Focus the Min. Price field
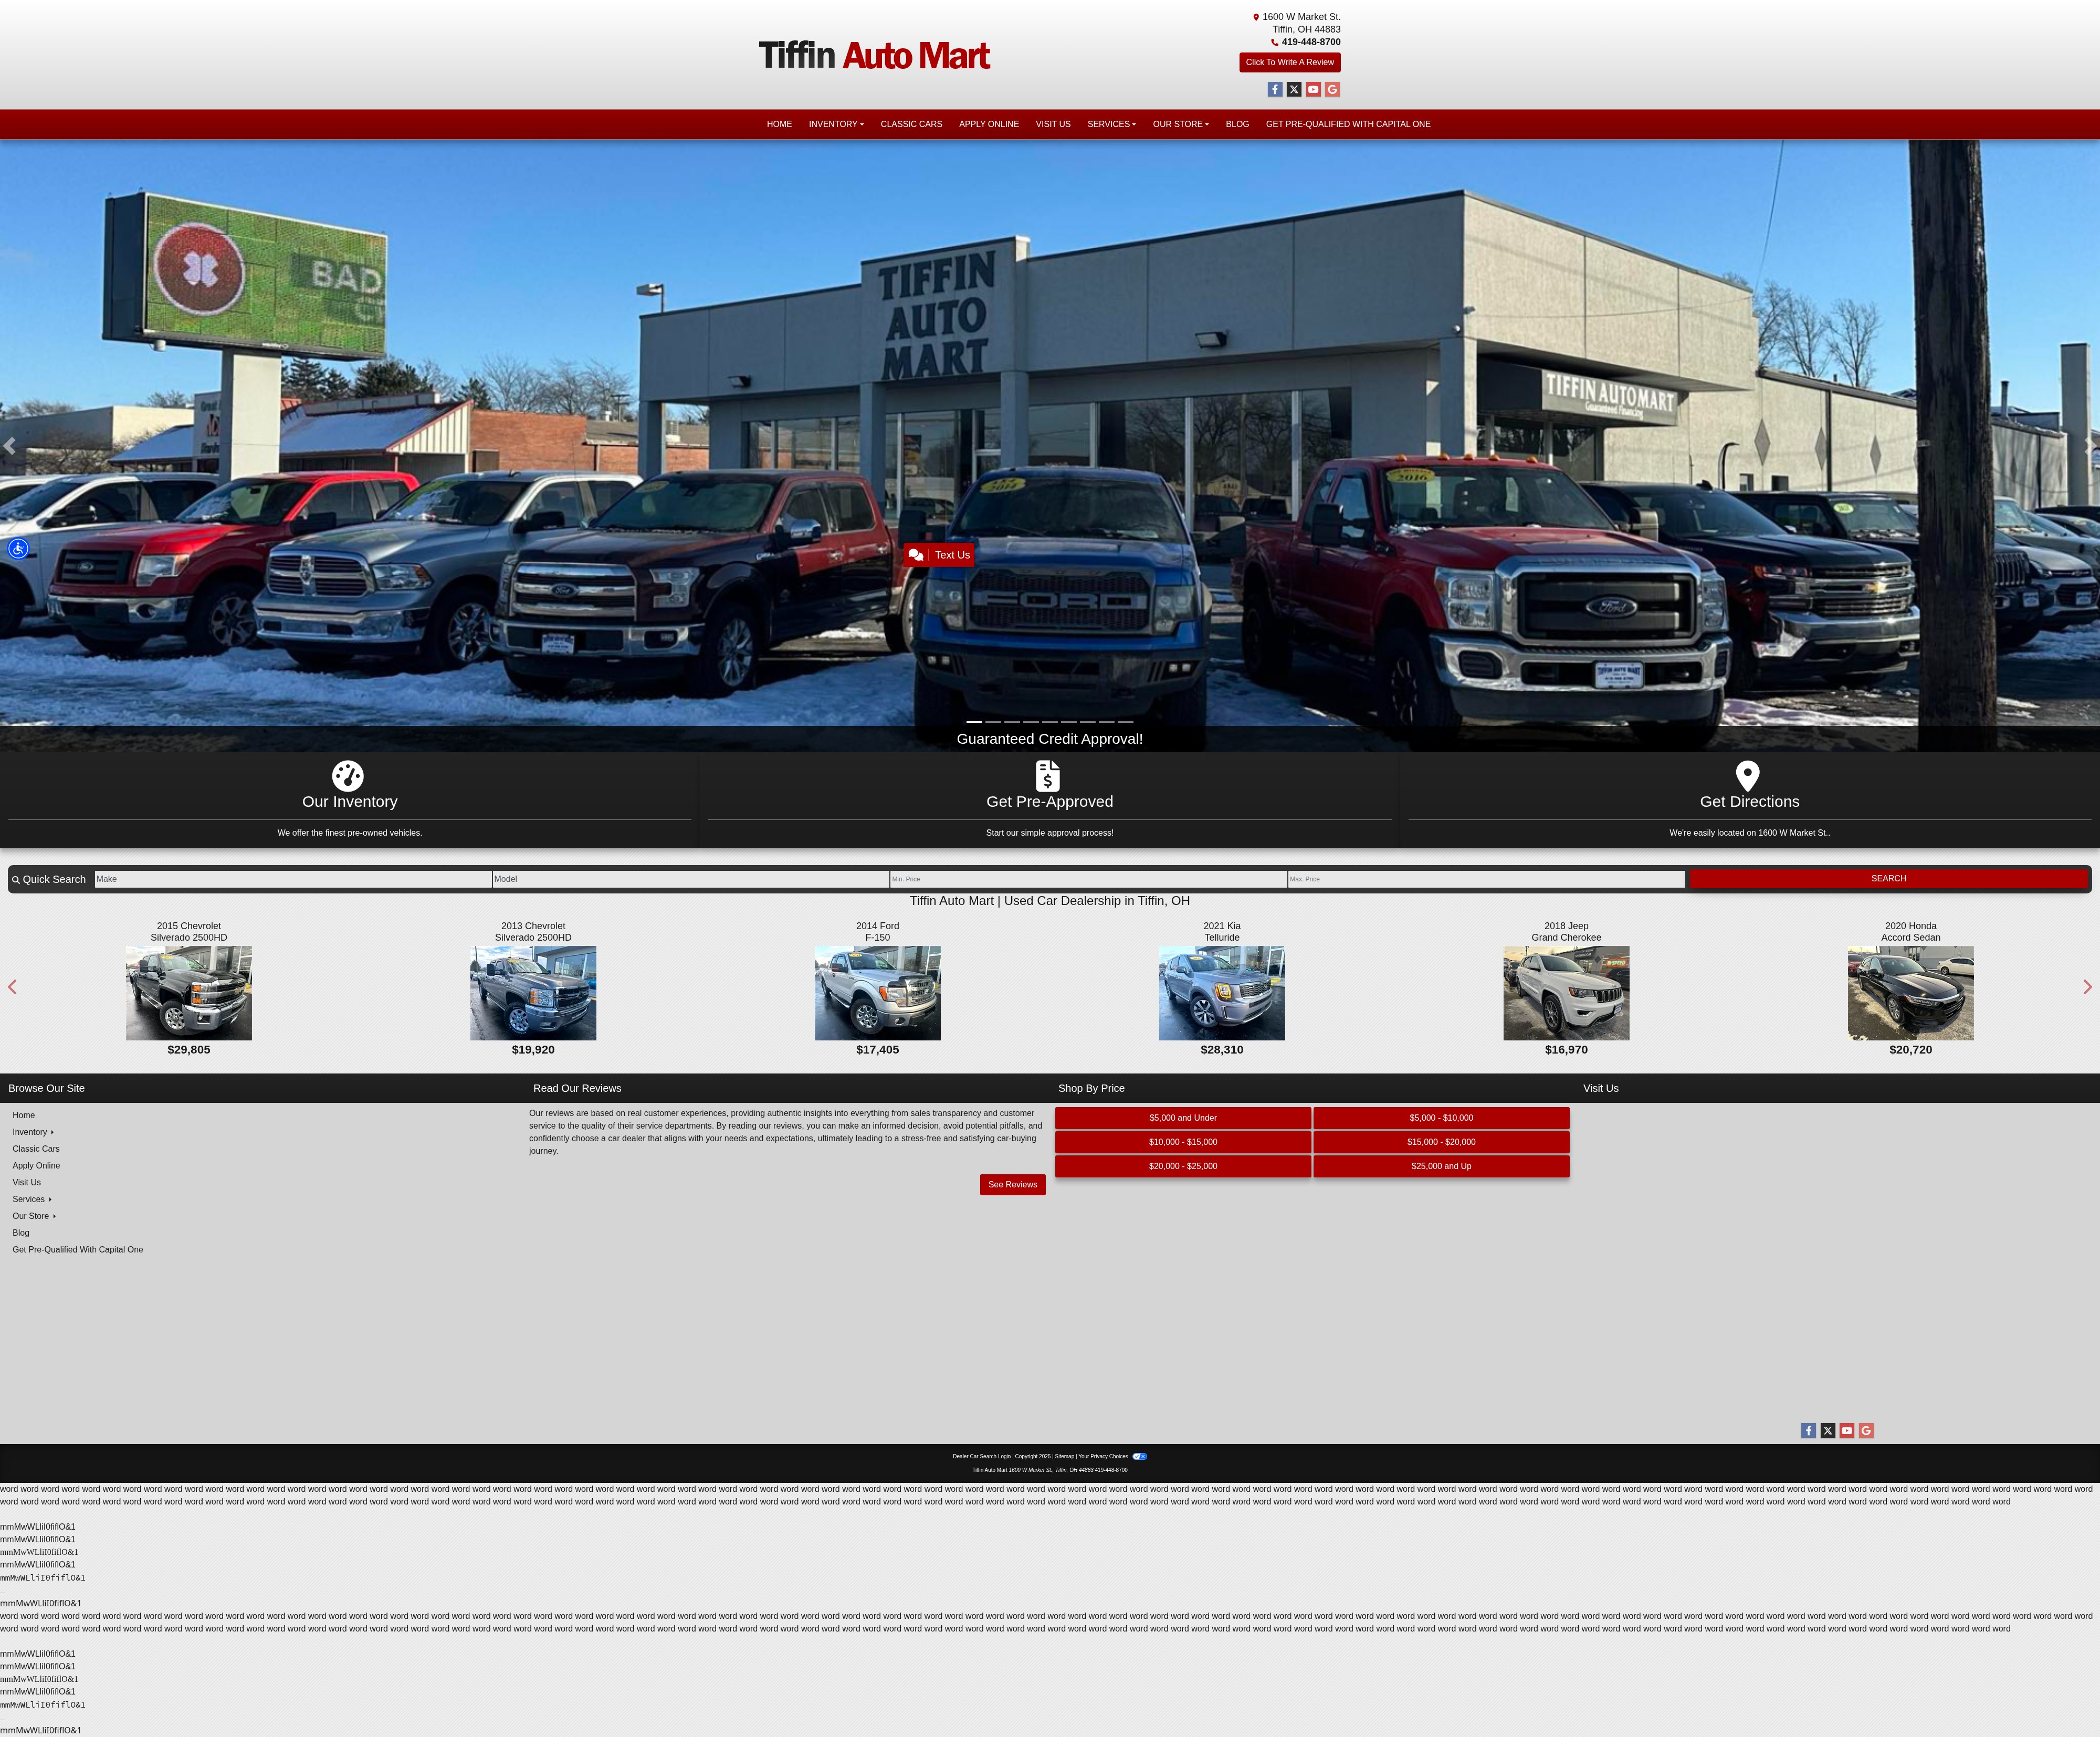 tap(1089, 879)
